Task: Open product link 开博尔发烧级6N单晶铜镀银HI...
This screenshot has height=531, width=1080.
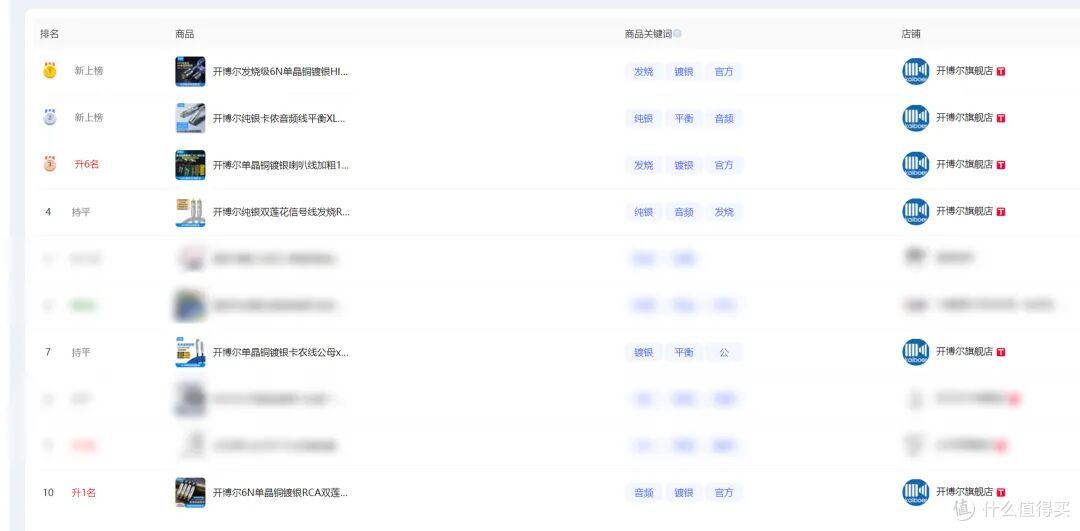Action: click(x=280, y=71)
